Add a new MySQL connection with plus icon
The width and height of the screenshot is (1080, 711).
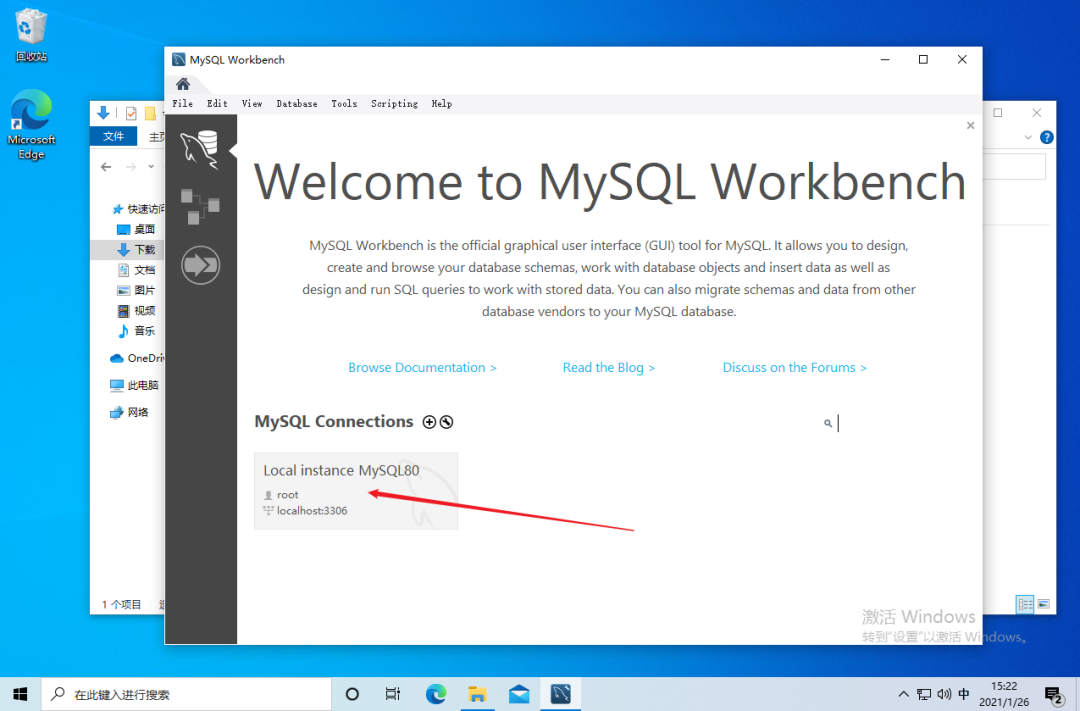pyautogui.click(x=429, y=422)
